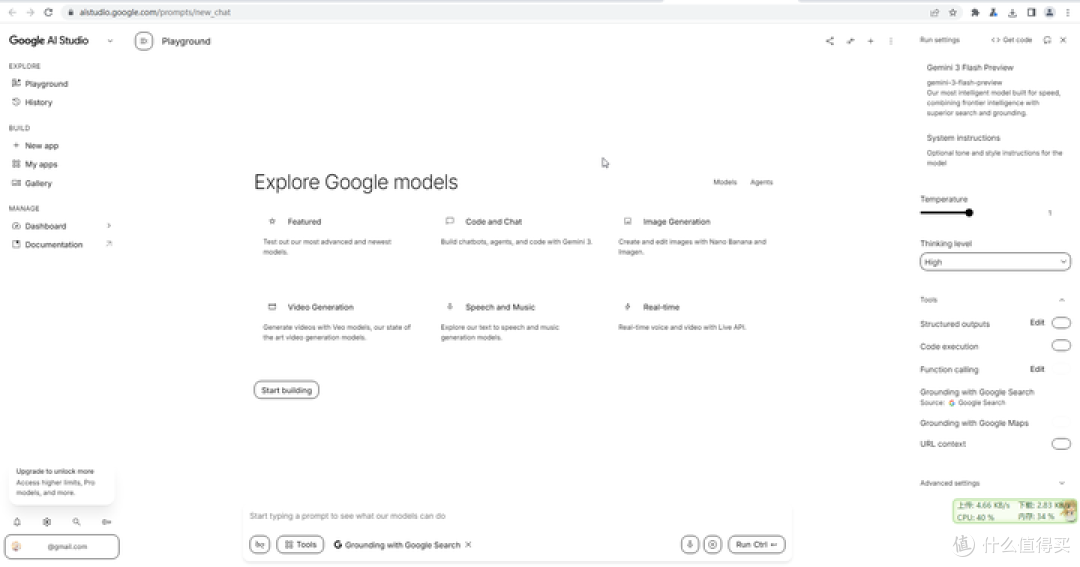1080x567 pixels.
Task: Toggle Code execution switch
Action: click(1061, 346)
